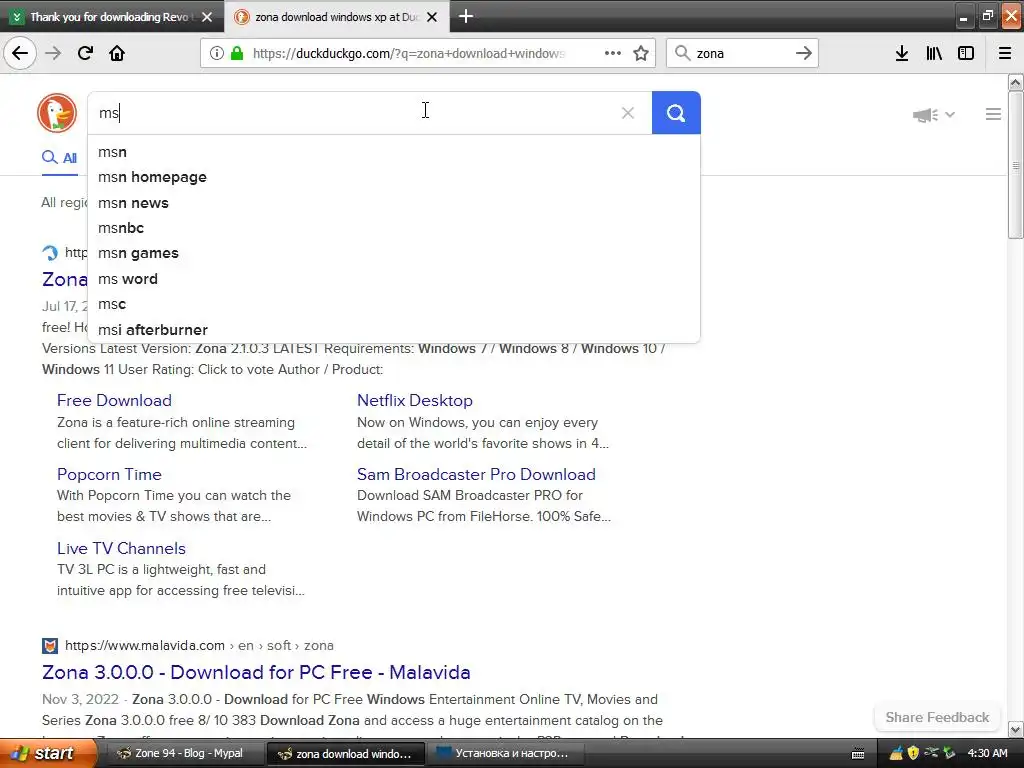Image resolution: width=1024 pixels, height=768 pixels.
Task: Open the Windows Start menu
Action: pos(48,754)
